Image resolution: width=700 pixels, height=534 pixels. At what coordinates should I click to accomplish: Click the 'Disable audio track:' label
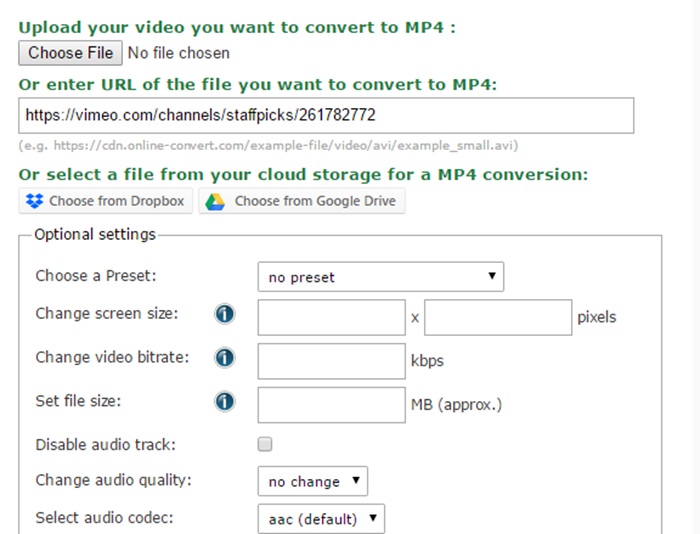pos(105,445)
